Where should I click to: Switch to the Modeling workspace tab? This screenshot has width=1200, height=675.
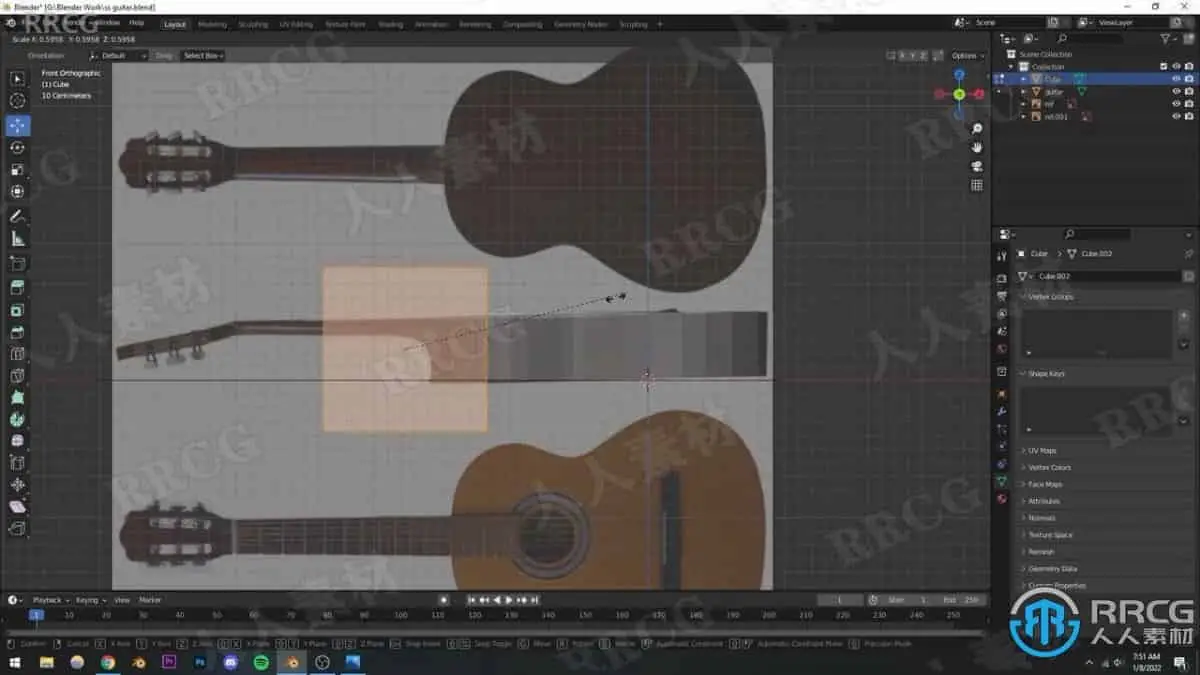212,23
